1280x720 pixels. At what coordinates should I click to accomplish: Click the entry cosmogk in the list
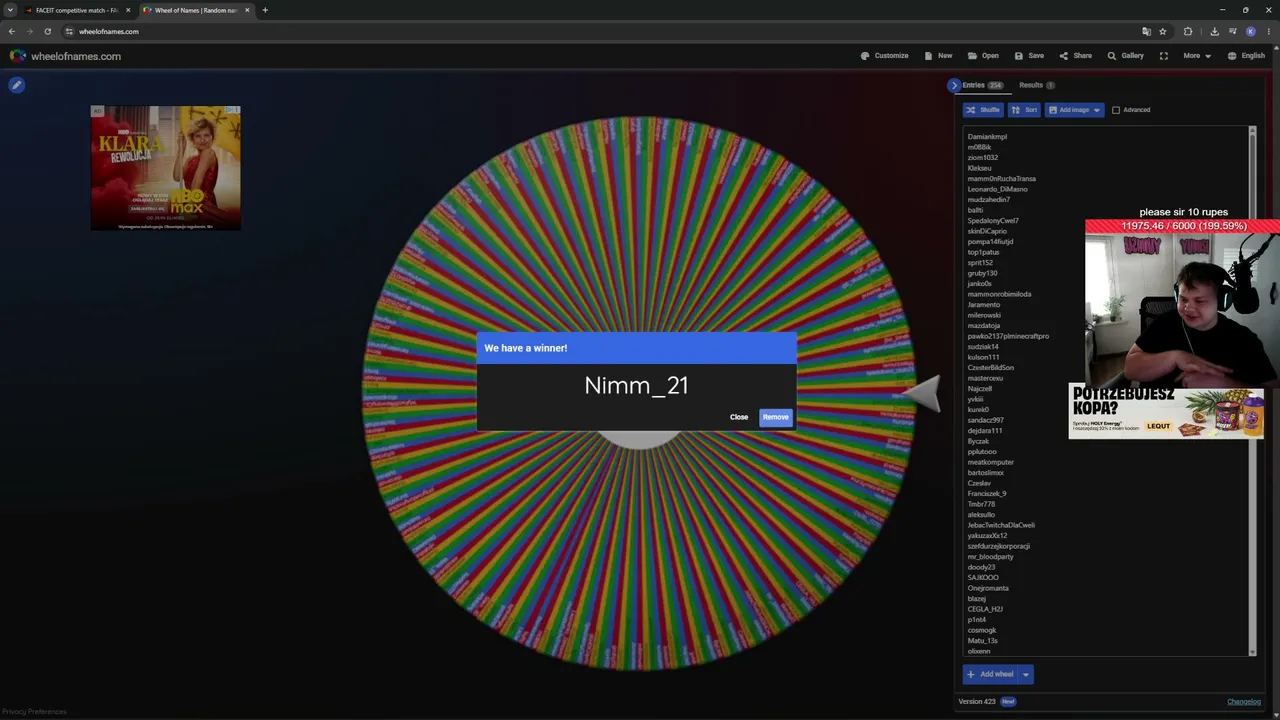[x=982, y=630]
